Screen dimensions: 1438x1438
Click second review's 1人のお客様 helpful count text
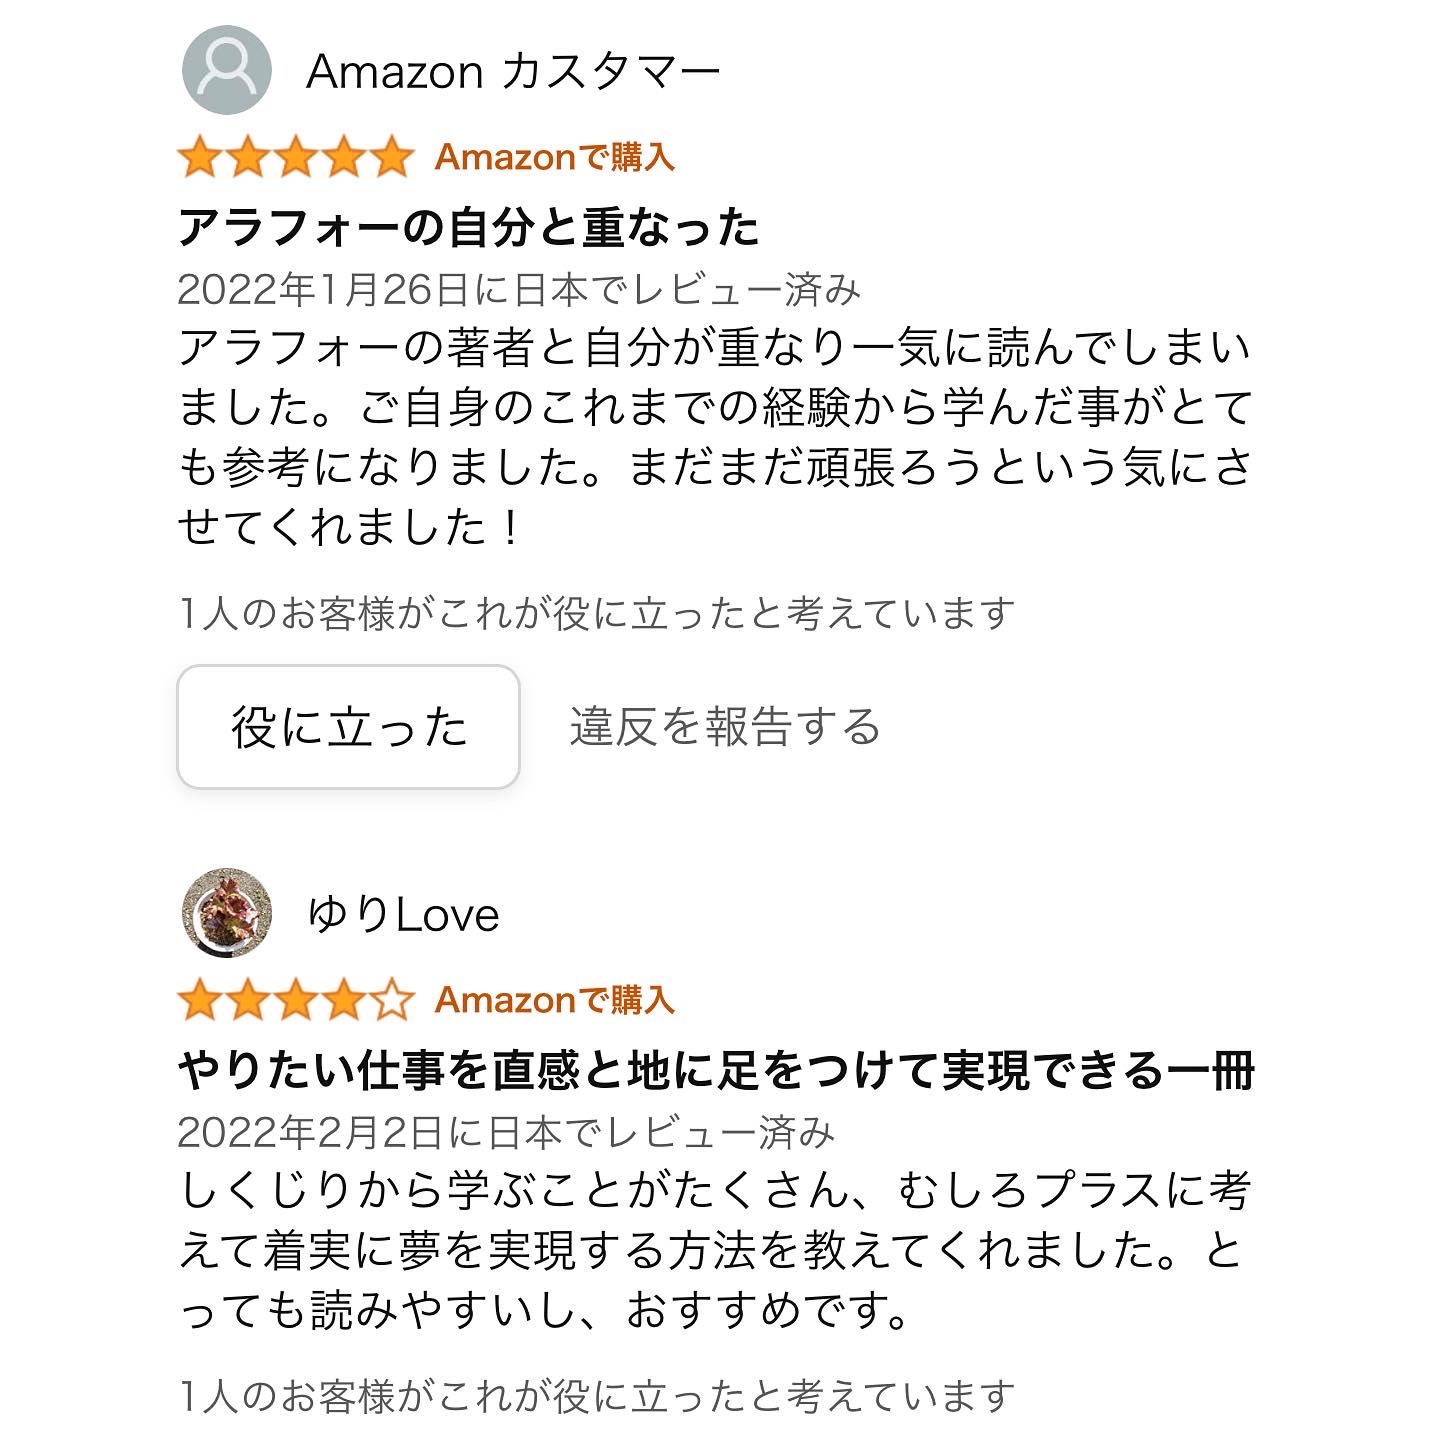597,1396
